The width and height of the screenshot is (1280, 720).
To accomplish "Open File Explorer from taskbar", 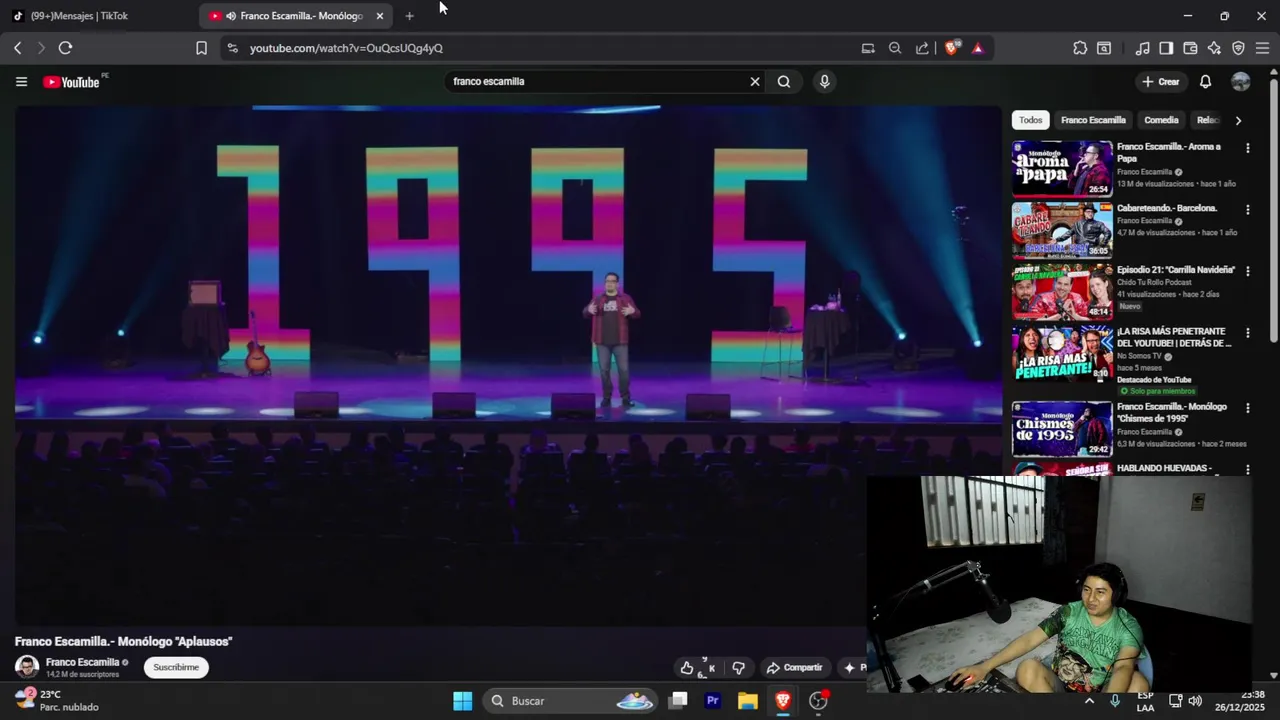I will [748, 701].
